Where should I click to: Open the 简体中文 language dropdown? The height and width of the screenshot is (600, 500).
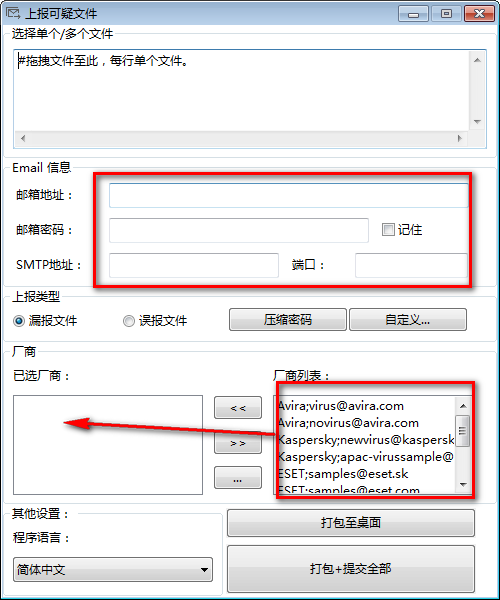(113, 569)
